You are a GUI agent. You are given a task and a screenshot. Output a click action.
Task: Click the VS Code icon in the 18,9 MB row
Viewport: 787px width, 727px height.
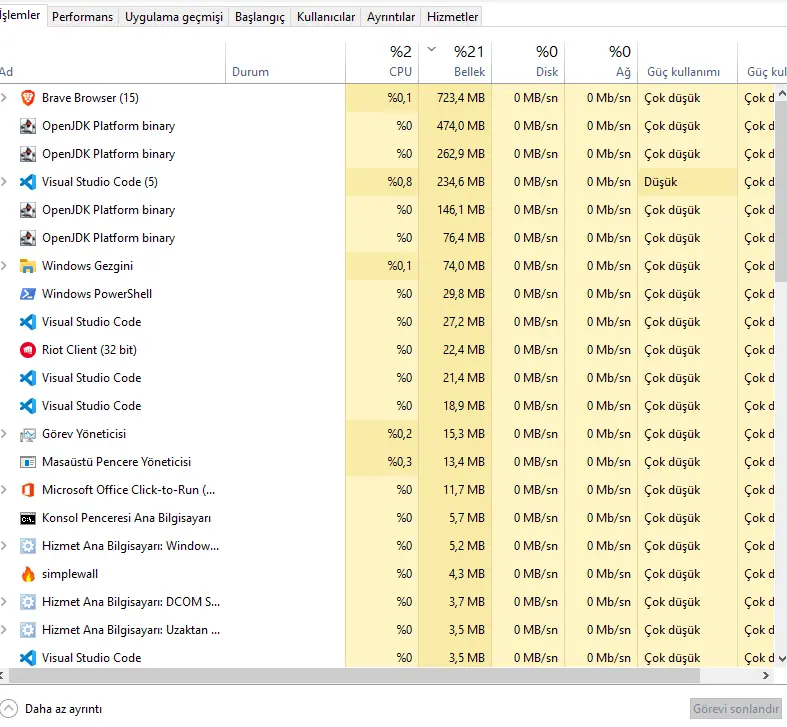[x=28, y=406]
